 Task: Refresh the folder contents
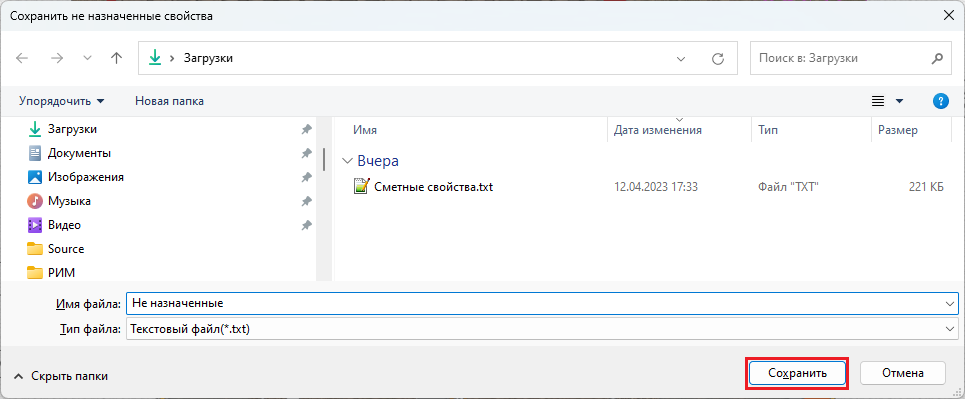[718, 58]
